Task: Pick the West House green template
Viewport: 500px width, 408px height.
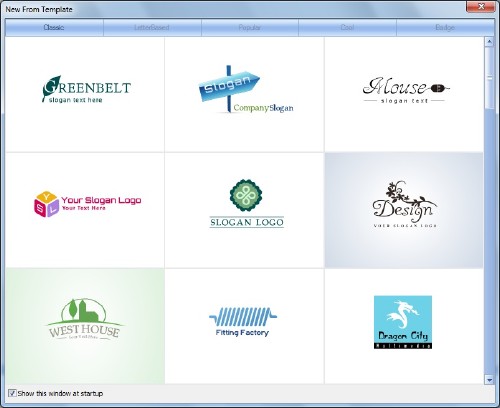Action: [x=85, y=326]
